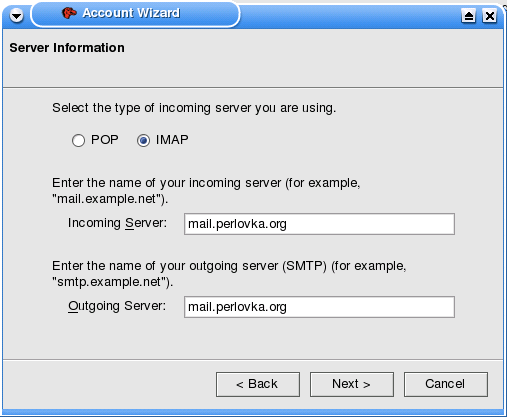The height and width of the screenshot is (417, 507).
Task: Continue to the next wizard page
Action: [x=352, y=384]
